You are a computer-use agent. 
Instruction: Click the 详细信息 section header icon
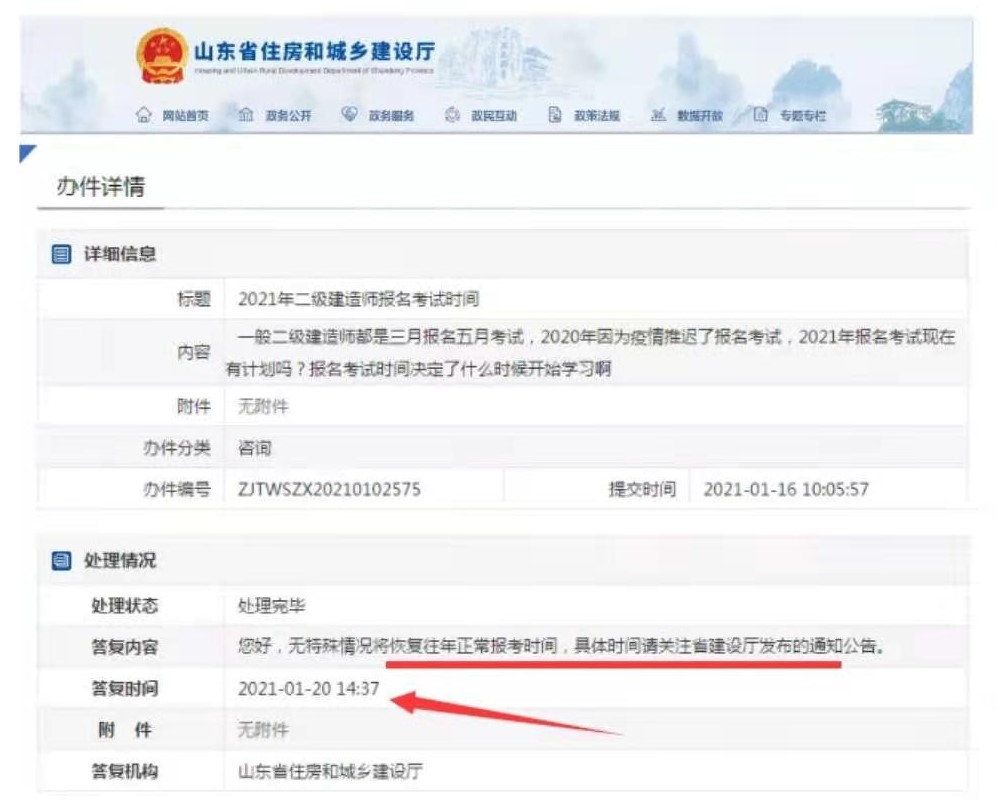coord(62,253)
